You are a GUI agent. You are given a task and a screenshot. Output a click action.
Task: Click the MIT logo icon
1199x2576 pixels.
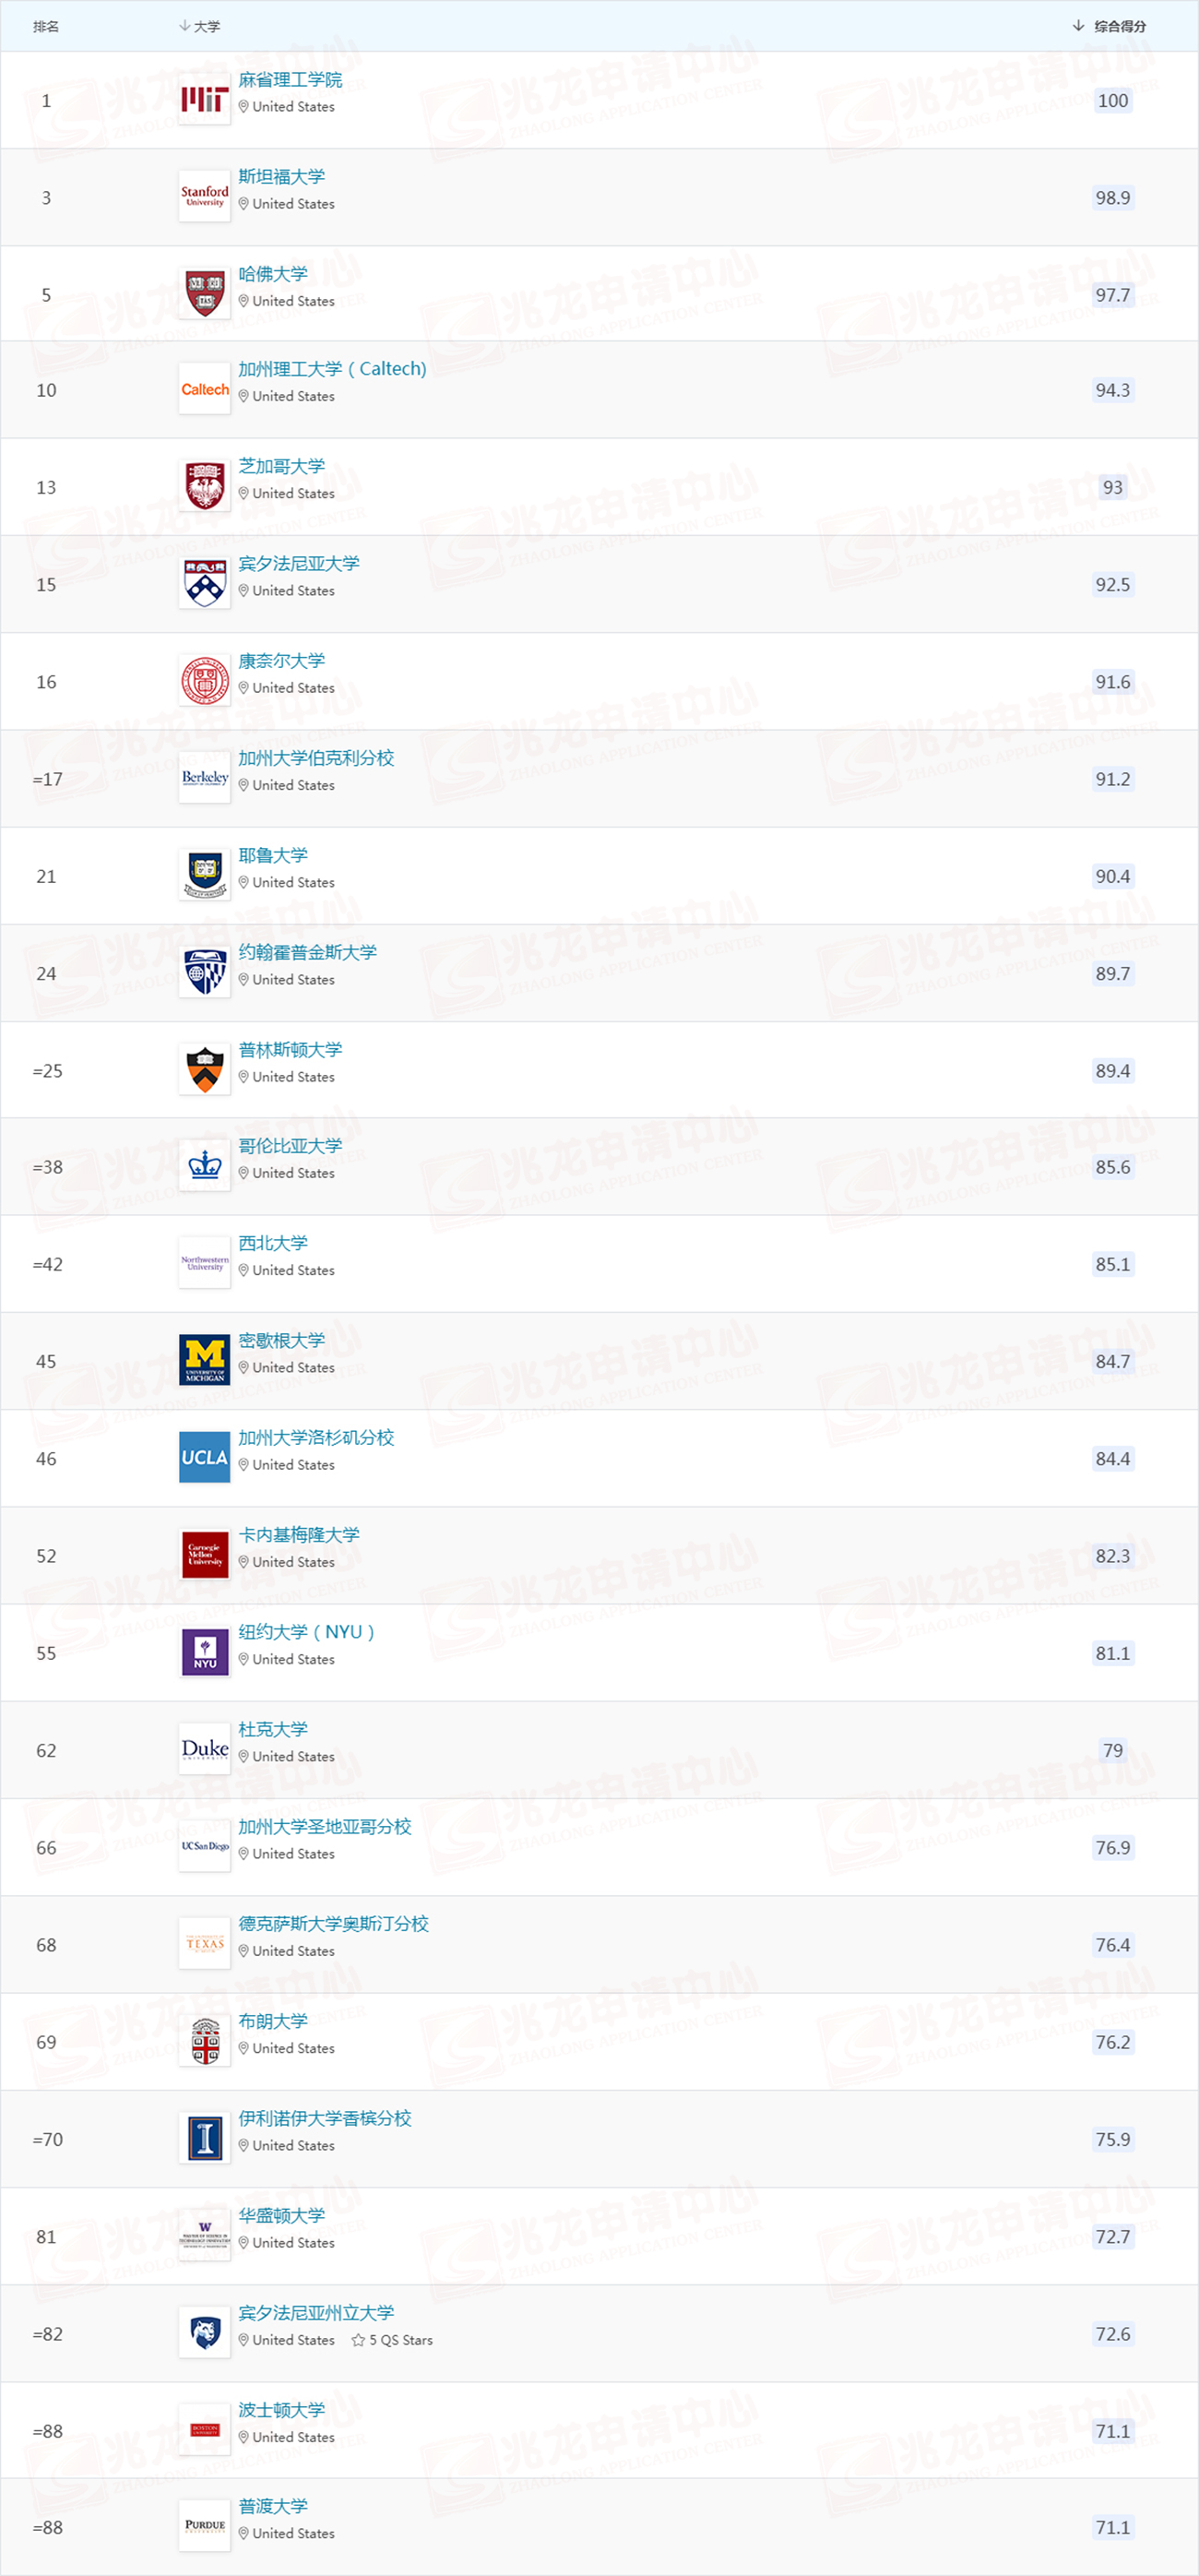(x=204, y=100)
